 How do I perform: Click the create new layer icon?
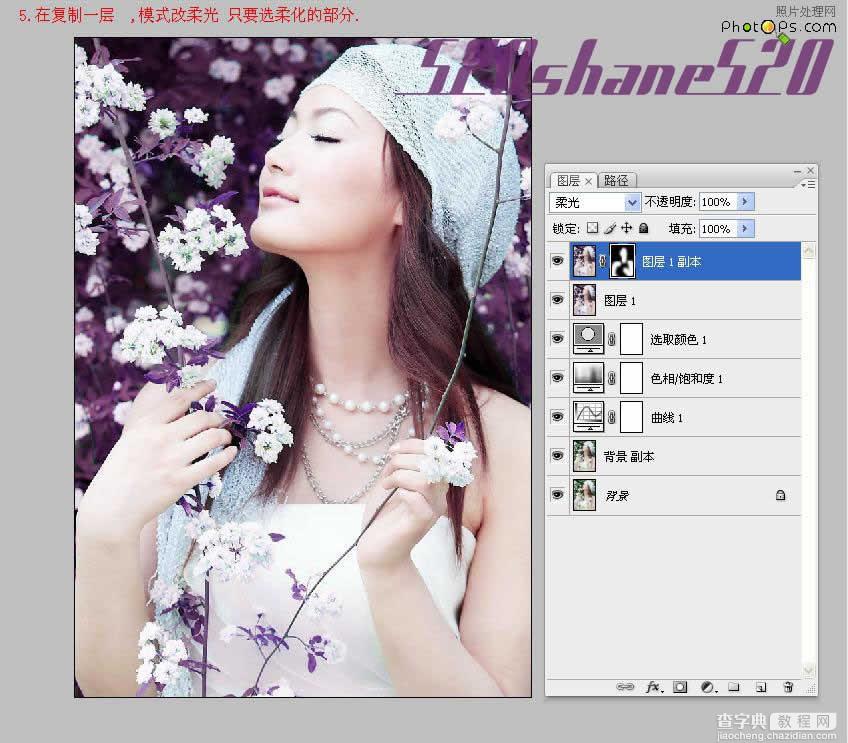pos(762,688)
